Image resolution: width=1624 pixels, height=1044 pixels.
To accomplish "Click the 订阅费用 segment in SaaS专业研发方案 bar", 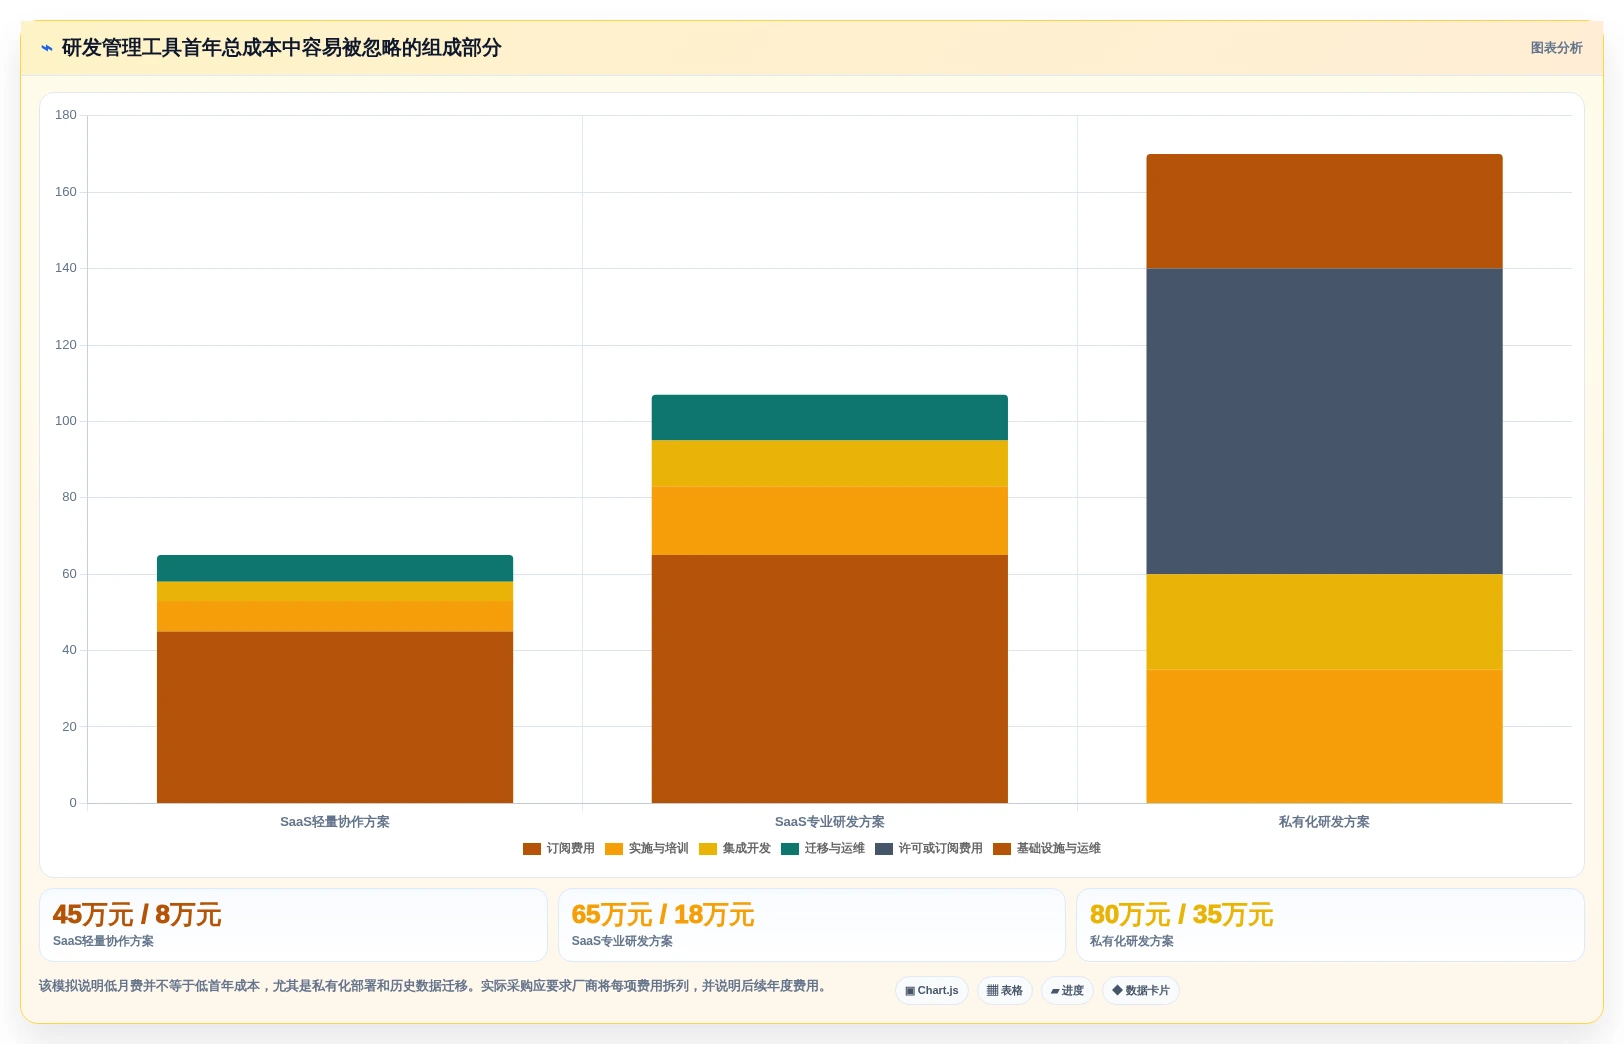I will pyautogui.click(x=830, y=679).
